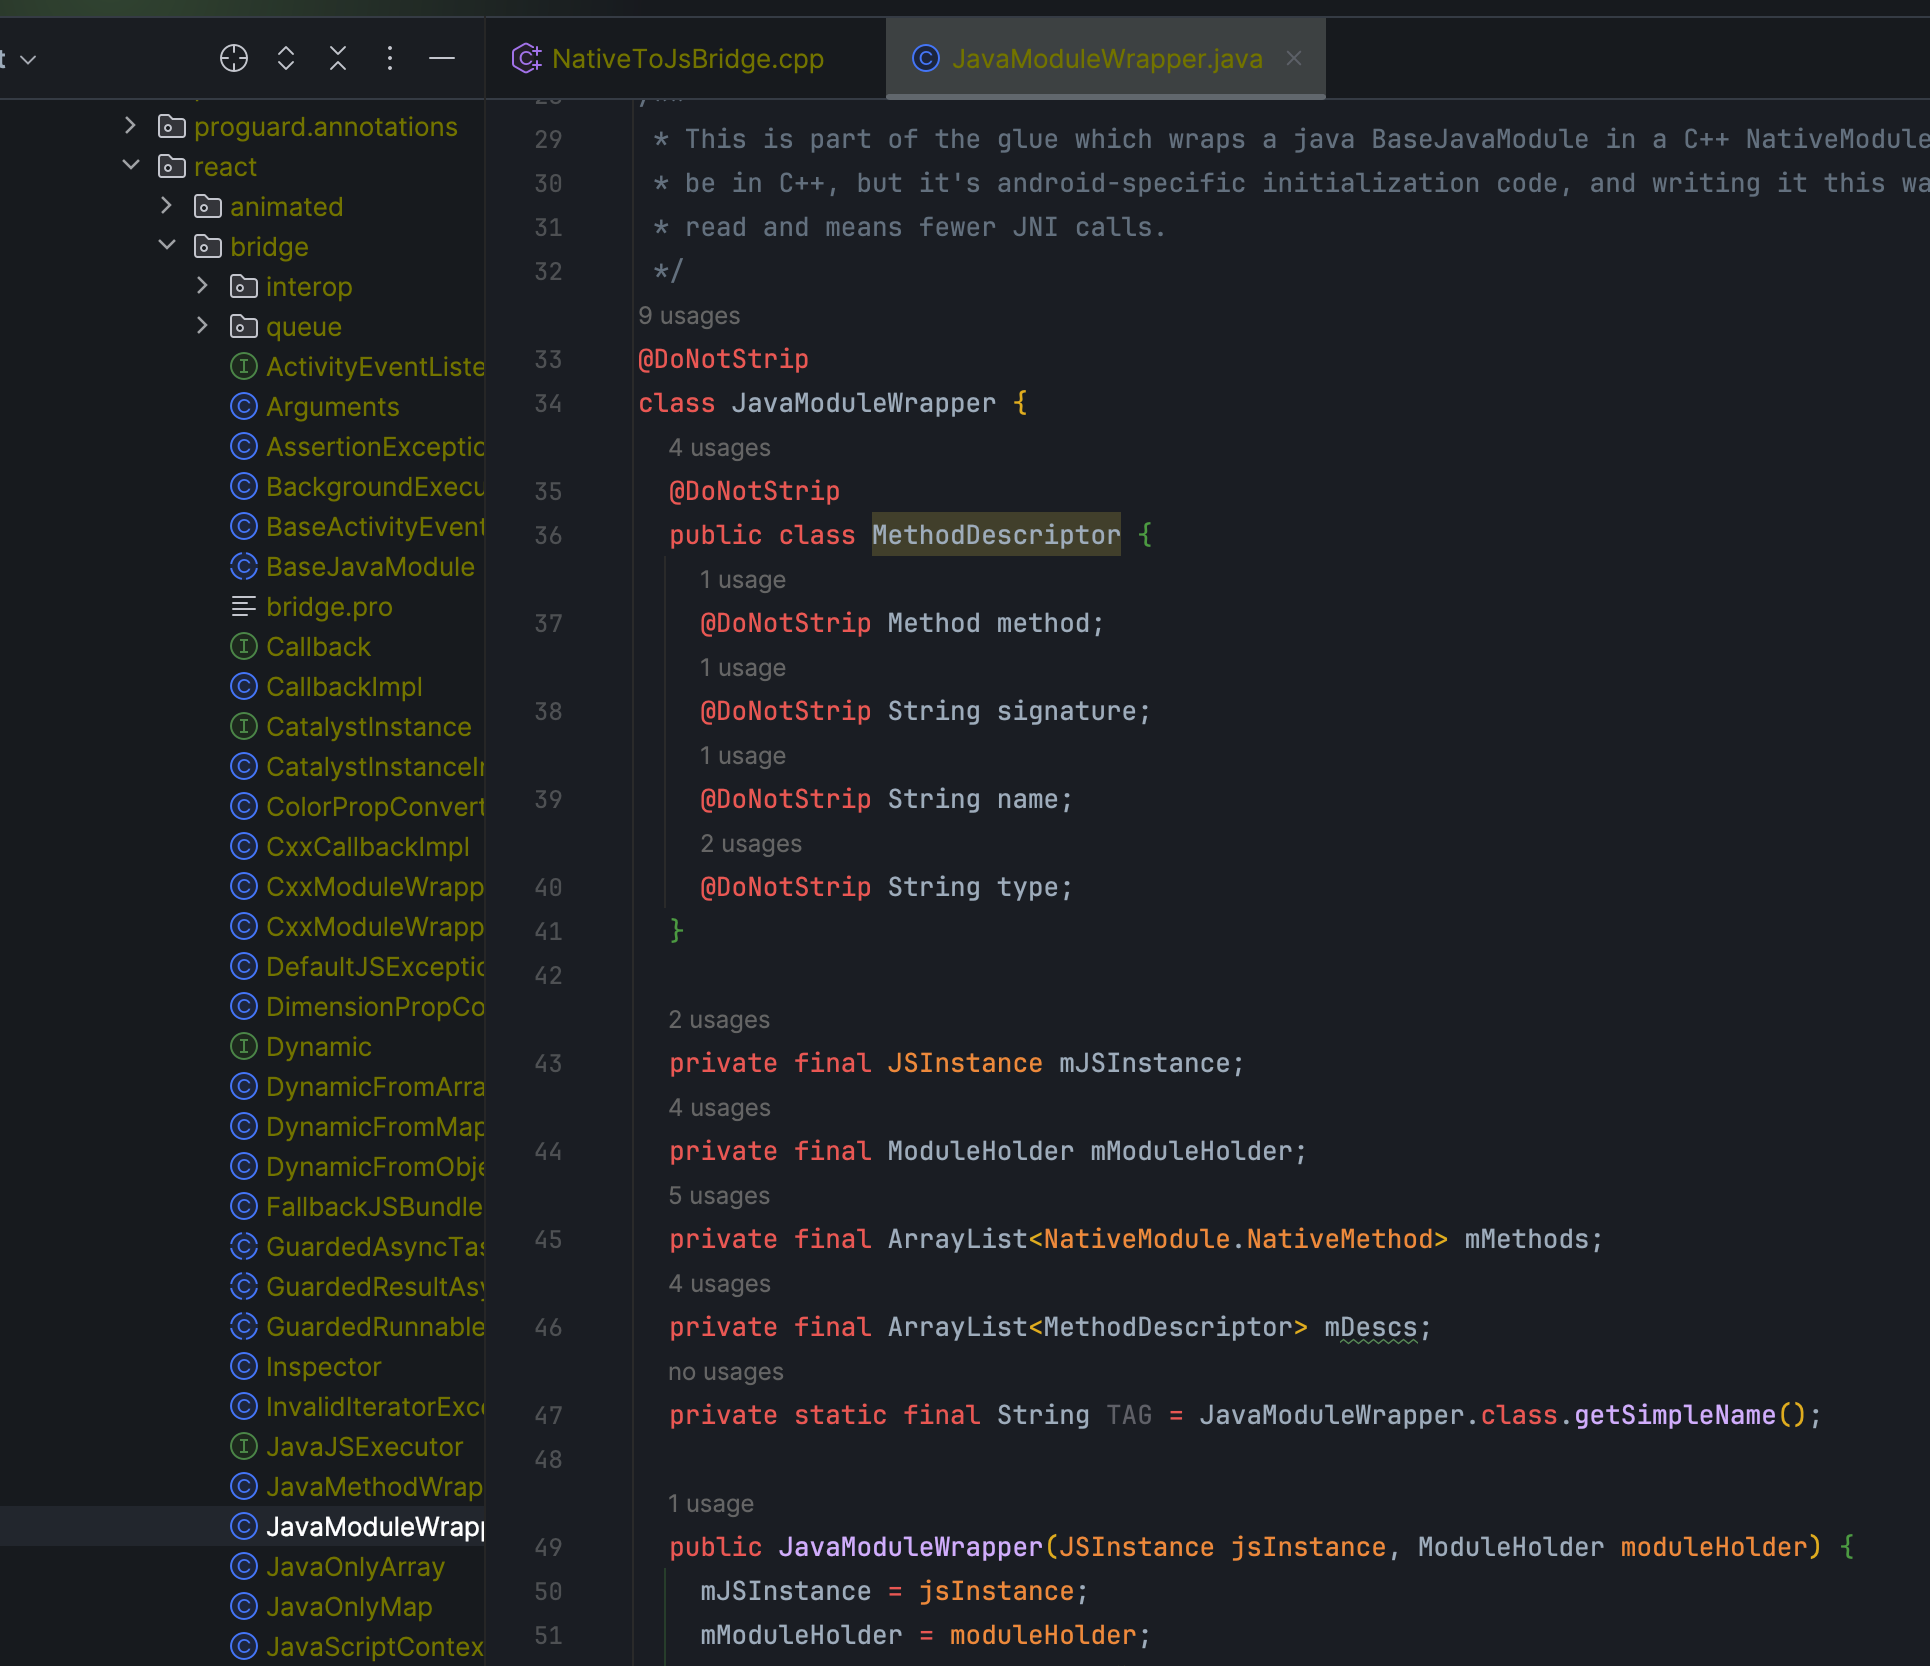
Task: Open the GuardedRunnable class file
Action: (x=375, y=1327)
